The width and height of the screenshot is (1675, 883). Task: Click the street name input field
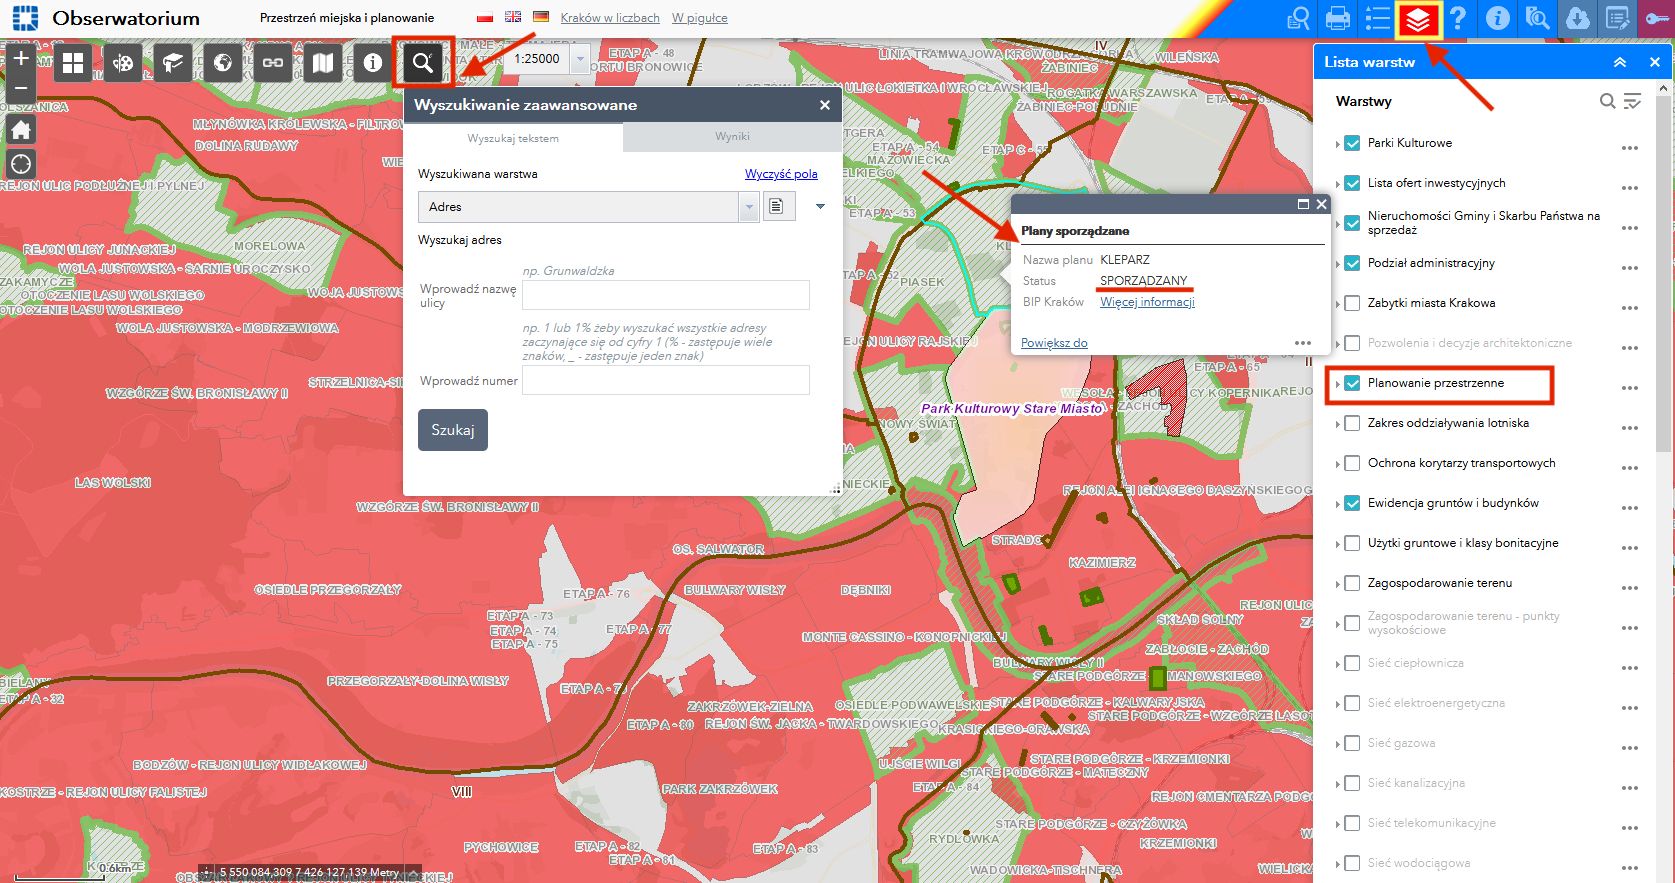(666, 295)
